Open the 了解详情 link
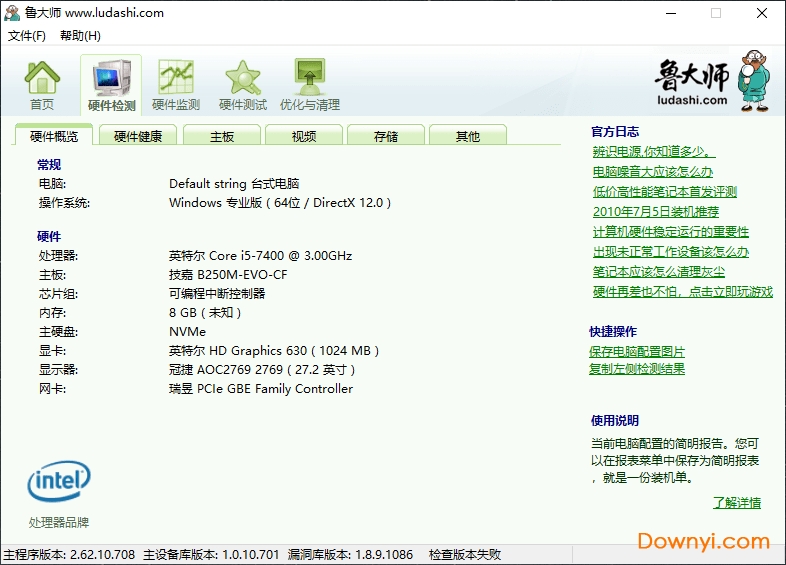The height and width of the screenshot is (565, 786). [737, 502]
